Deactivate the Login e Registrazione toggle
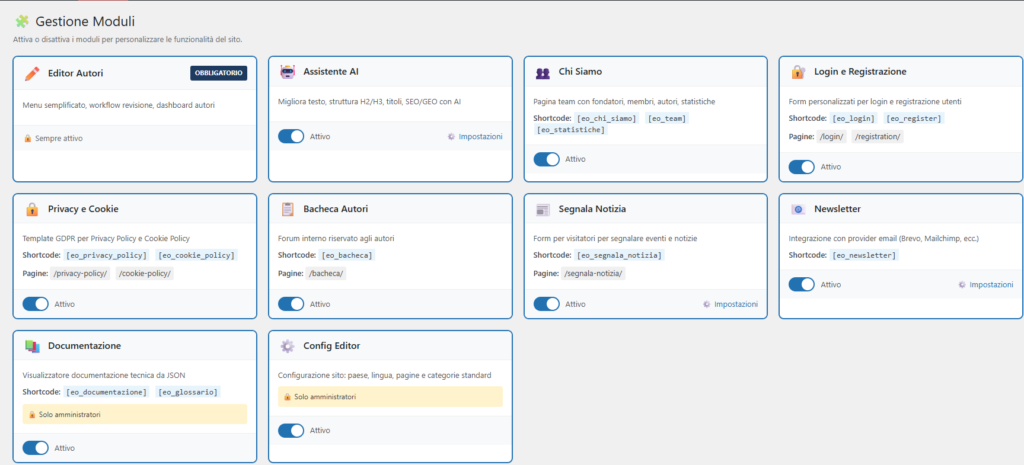Screen dimensions: 1024x465 click(802, 167)
